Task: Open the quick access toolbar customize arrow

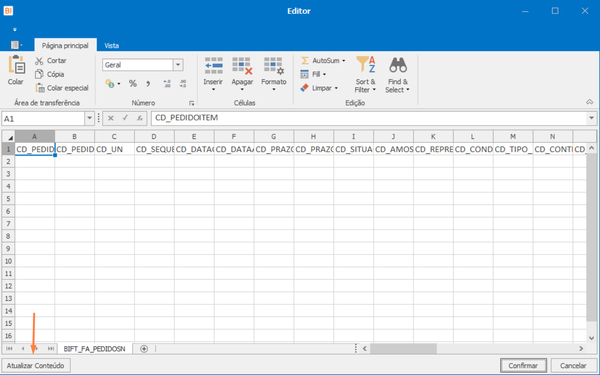Action: 15,29
